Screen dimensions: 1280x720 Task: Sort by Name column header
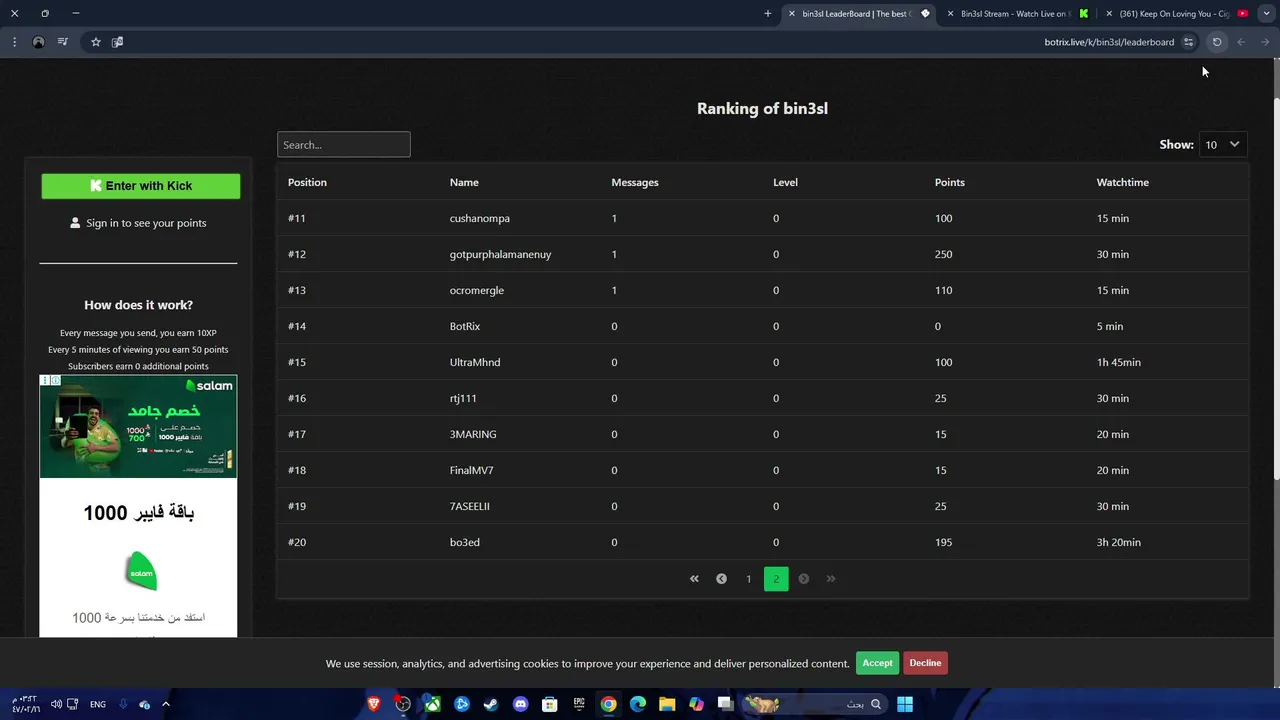coord(464,182)
